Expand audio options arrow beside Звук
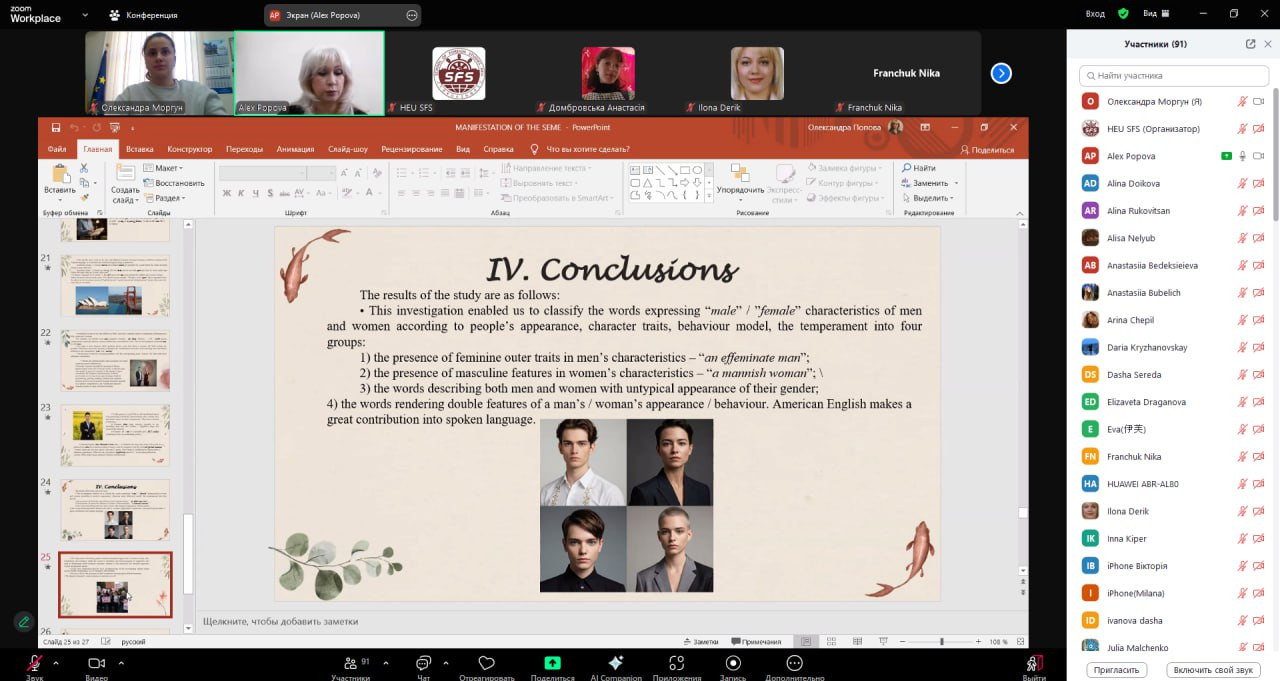This screenshot has height=681, width=1280. (56, 663)
